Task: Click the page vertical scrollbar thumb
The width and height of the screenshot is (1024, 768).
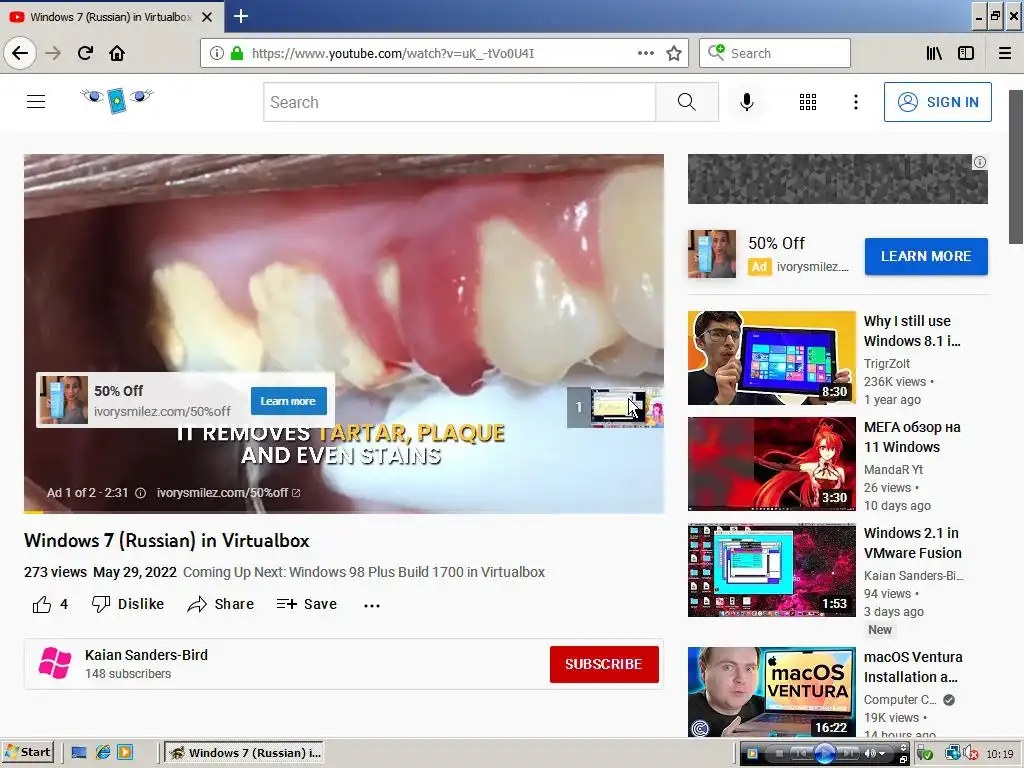Action: [1016, 167]
